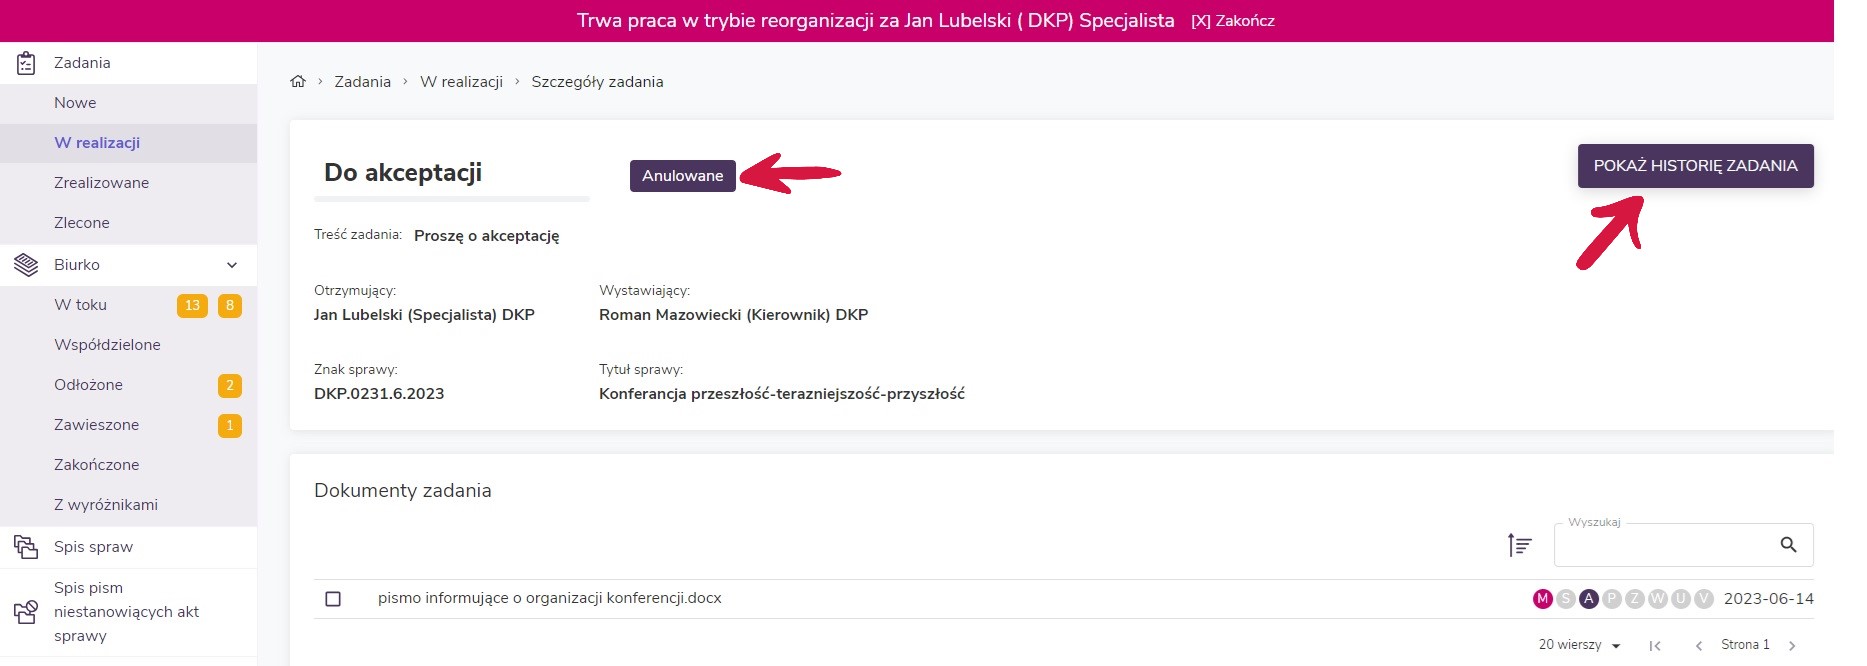The width and height of the screenshot is (1867, 666).
Task: Open Zawieszone cases list
Action: point(96,425)
